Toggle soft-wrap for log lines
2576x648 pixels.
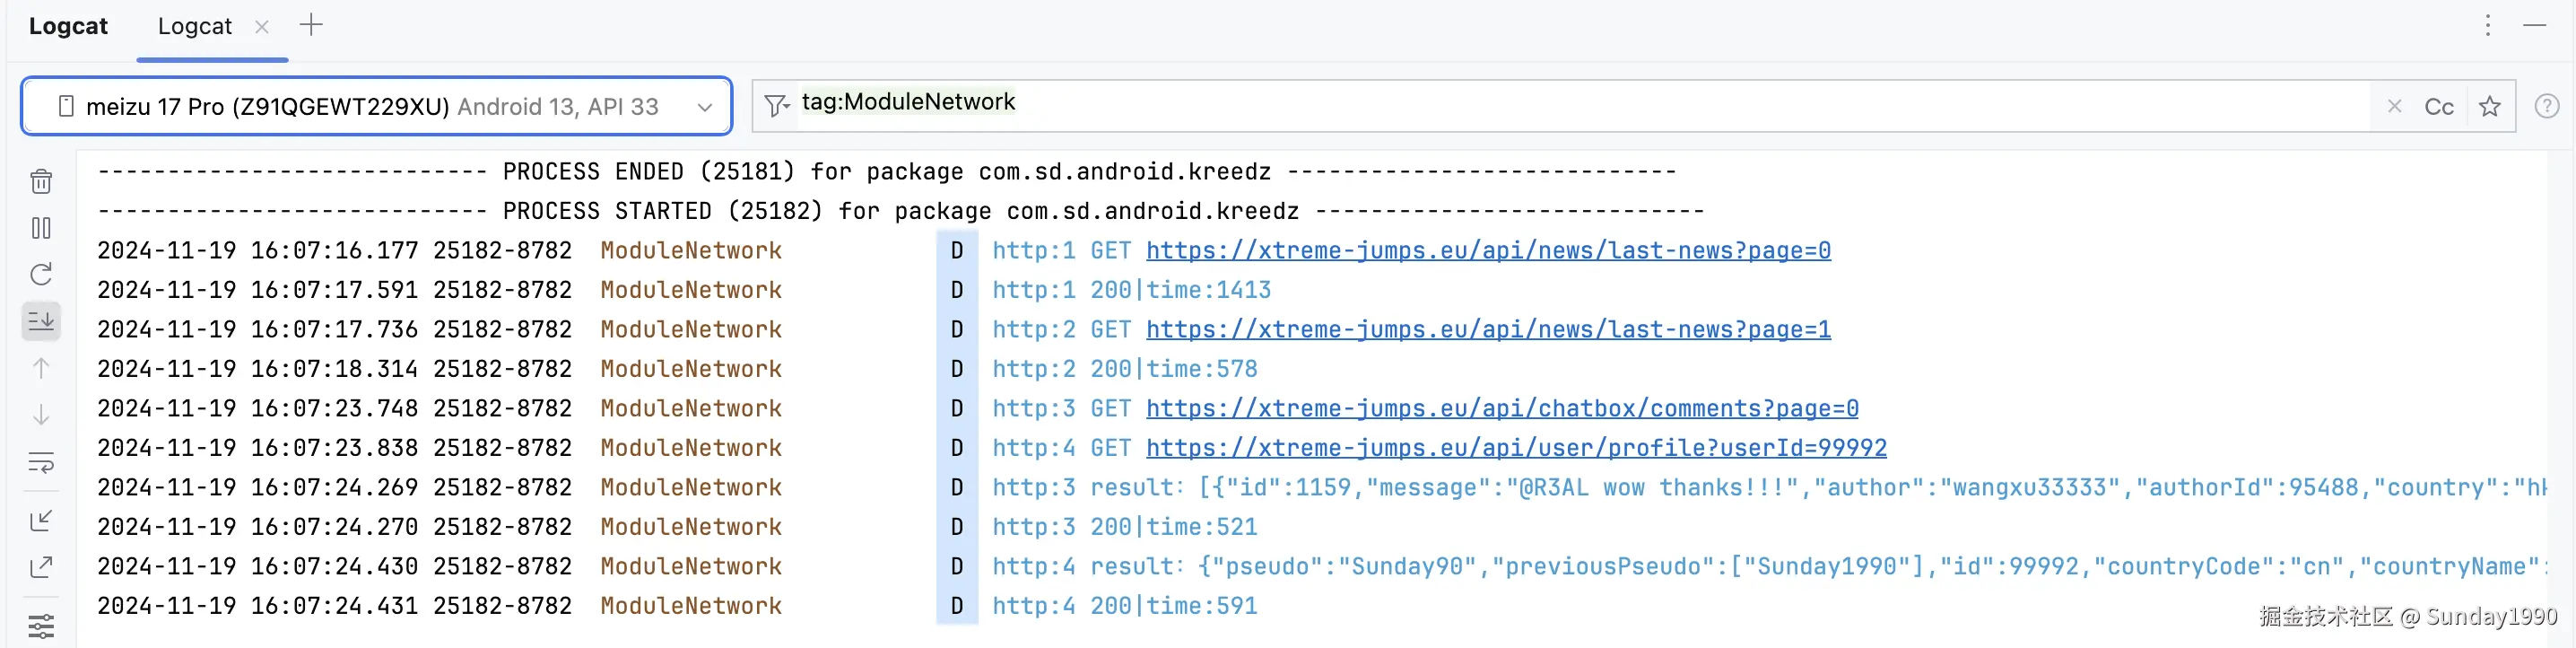[x=41, y=462]
